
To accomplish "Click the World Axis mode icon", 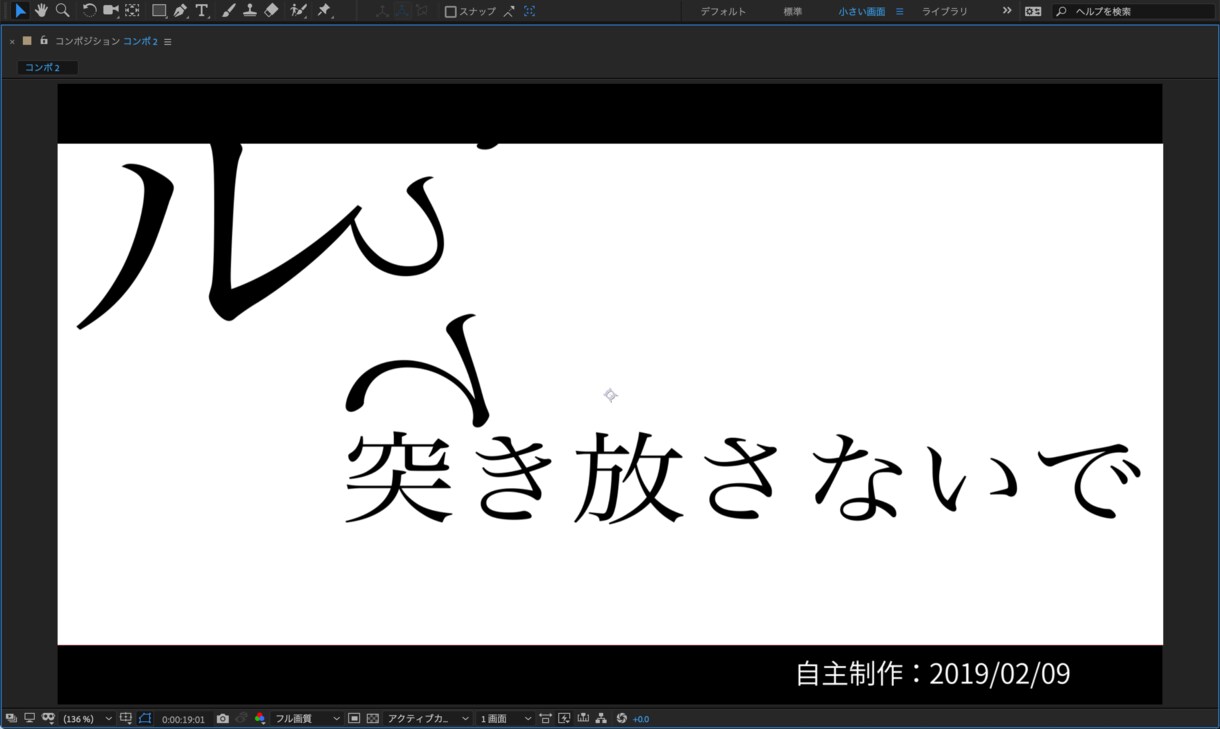I will (402, 11).
